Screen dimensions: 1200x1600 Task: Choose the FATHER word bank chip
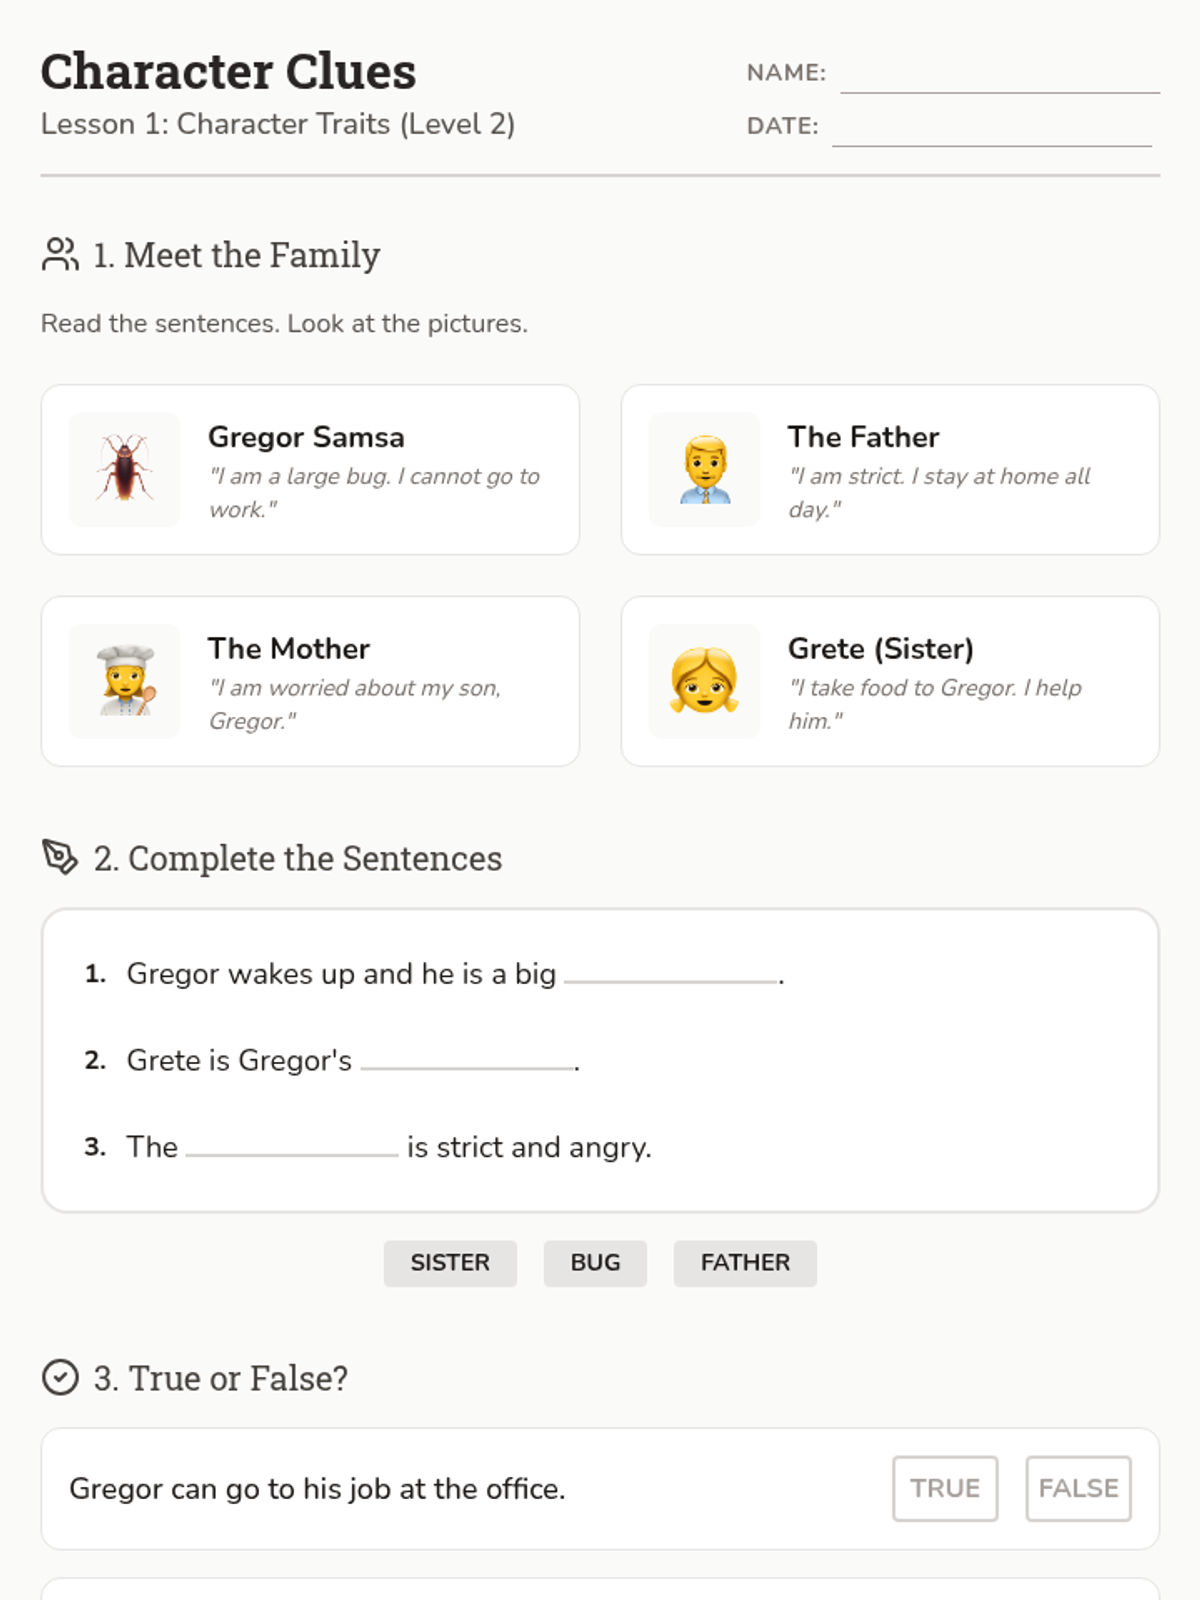[745, 1263]
